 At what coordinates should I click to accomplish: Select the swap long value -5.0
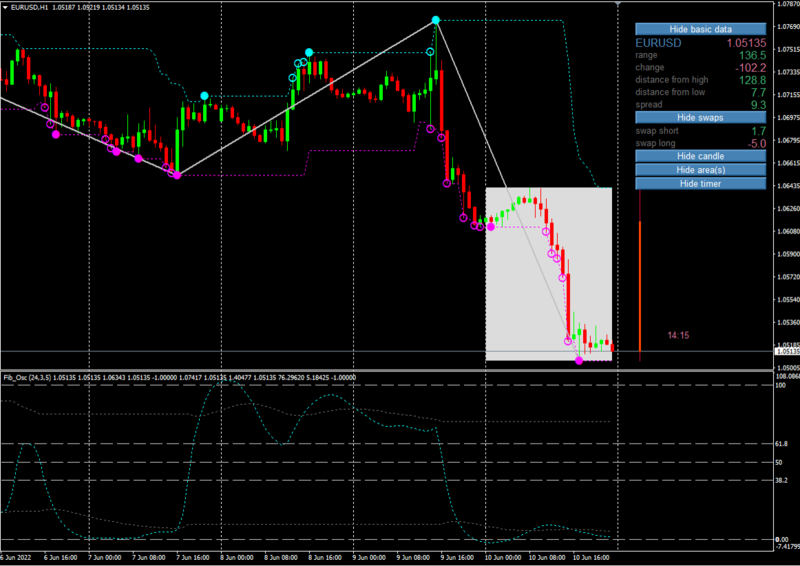[757, 144]
